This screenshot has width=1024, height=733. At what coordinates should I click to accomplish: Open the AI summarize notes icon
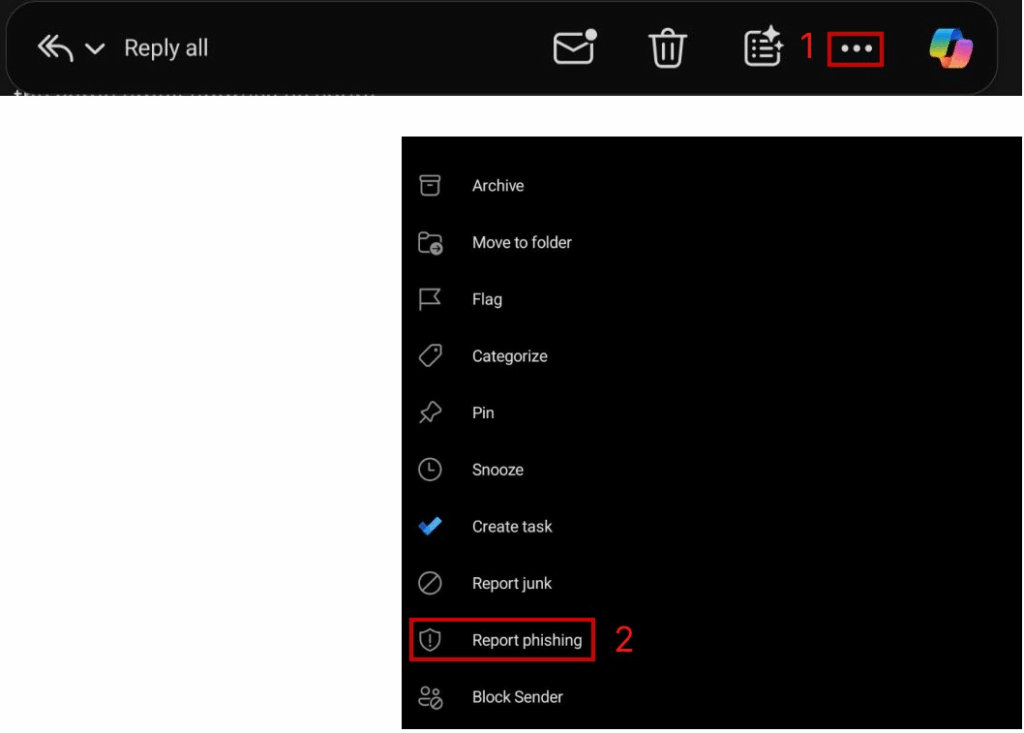tap(763, 48)
